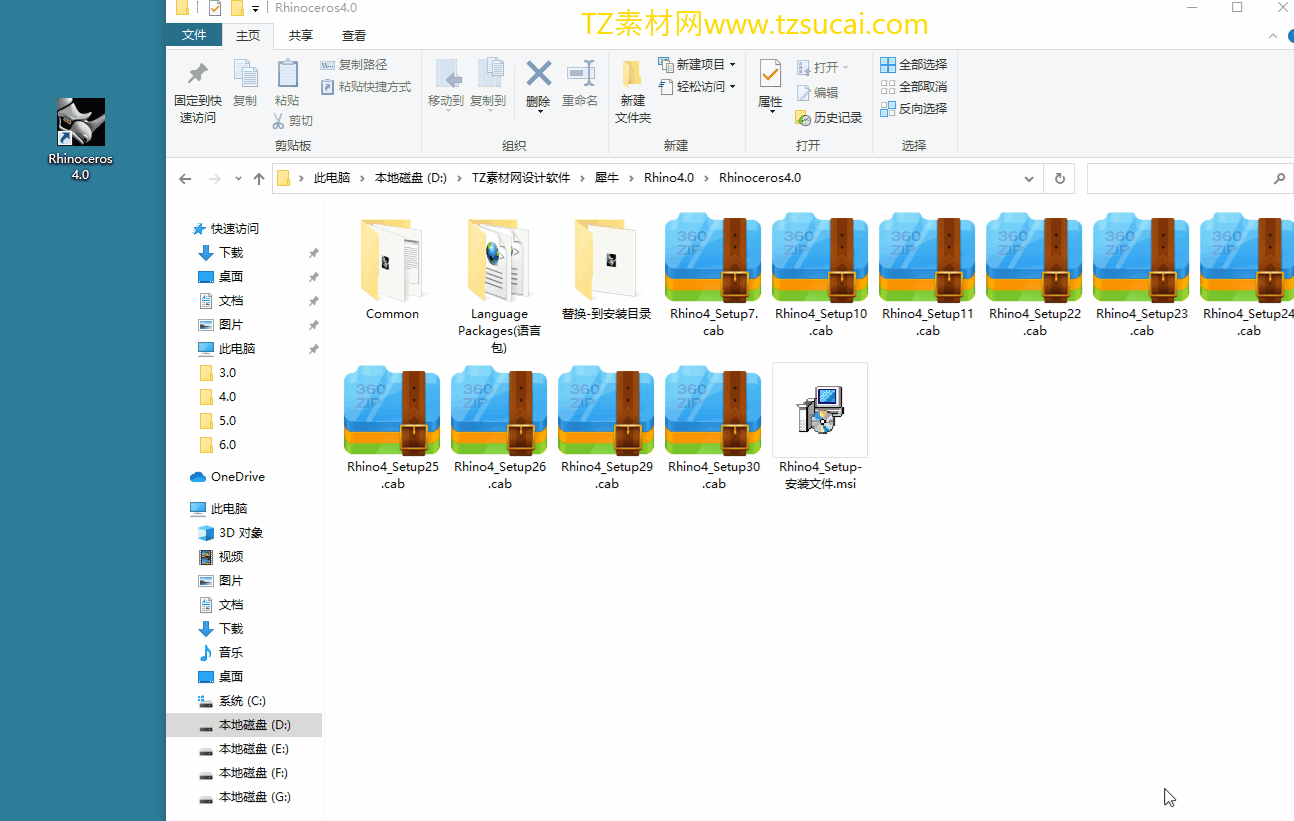Click 此电脑 in the address breadcrumb

[332, 178]
